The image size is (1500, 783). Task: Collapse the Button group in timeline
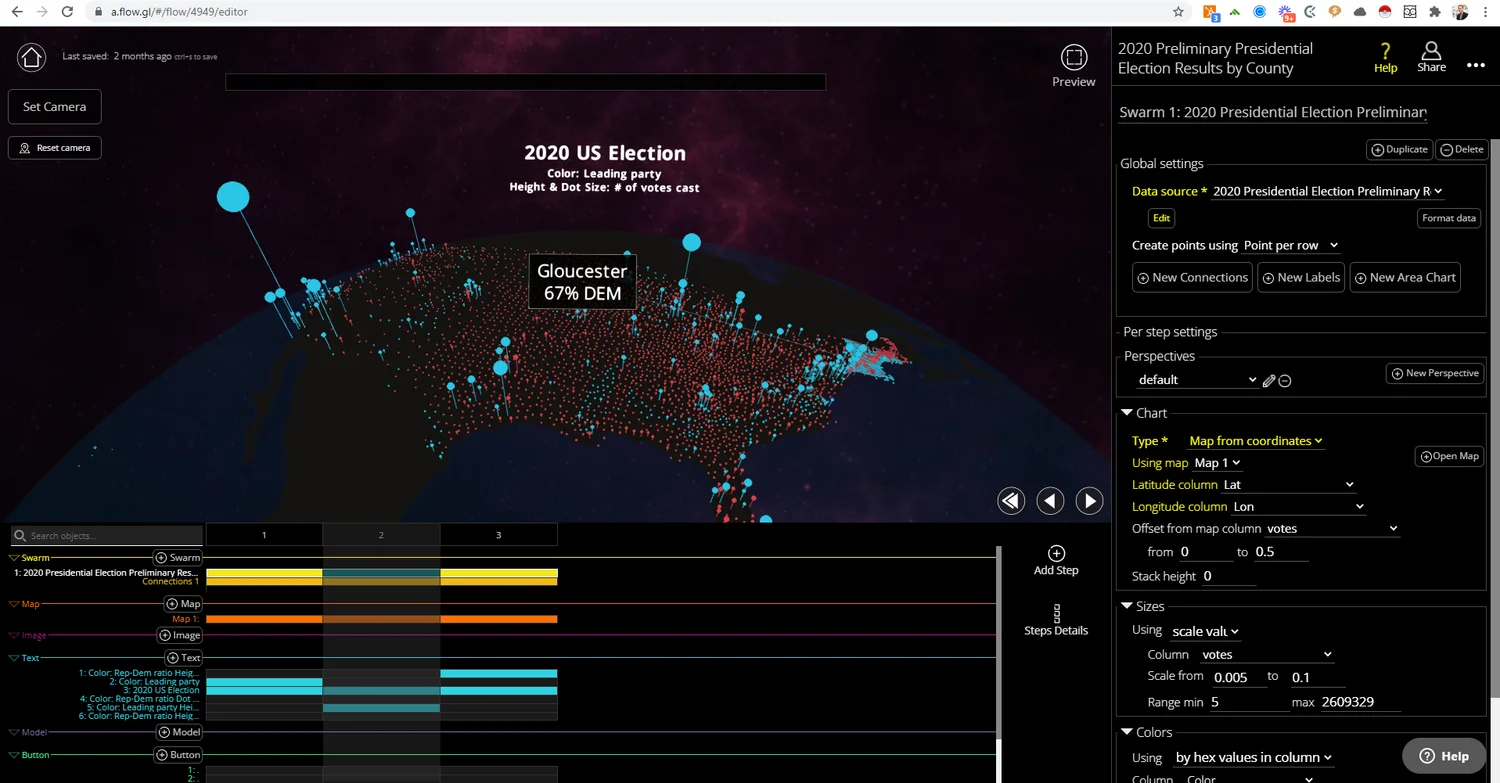coord(14,755)
